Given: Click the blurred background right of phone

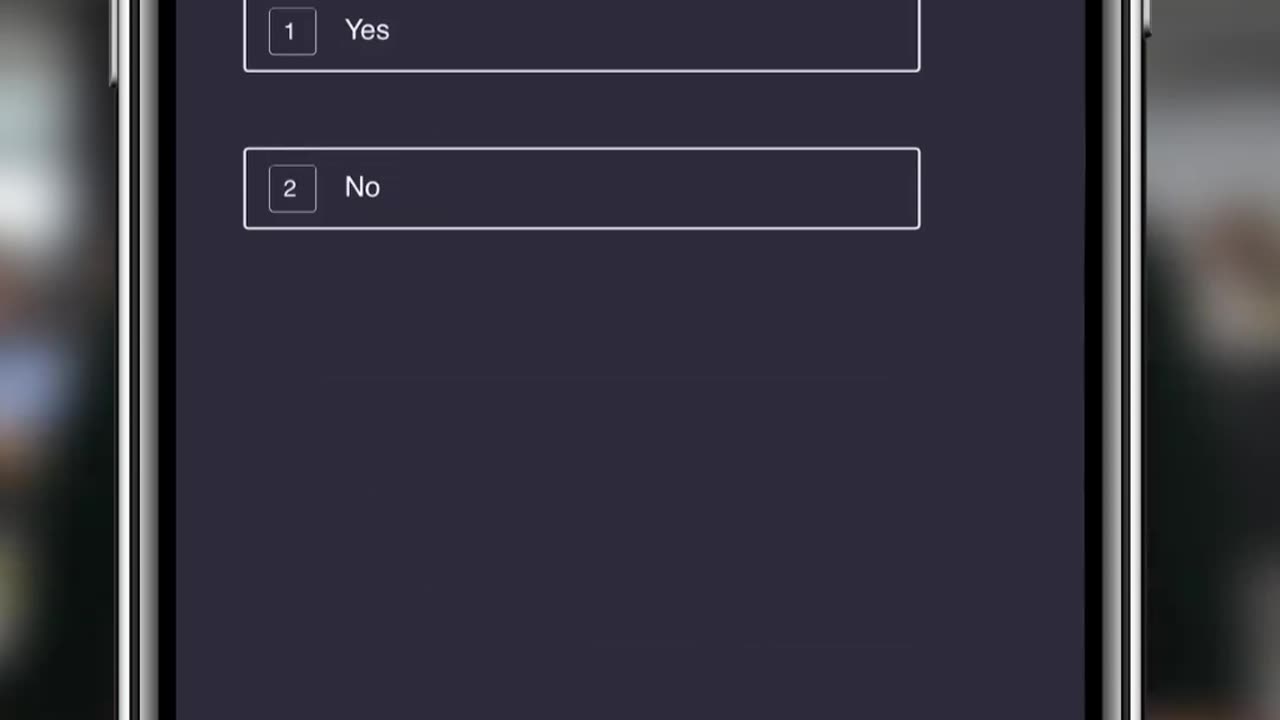Looking at the screenshot, I should pyautogui.click(x=1212, y=360).
